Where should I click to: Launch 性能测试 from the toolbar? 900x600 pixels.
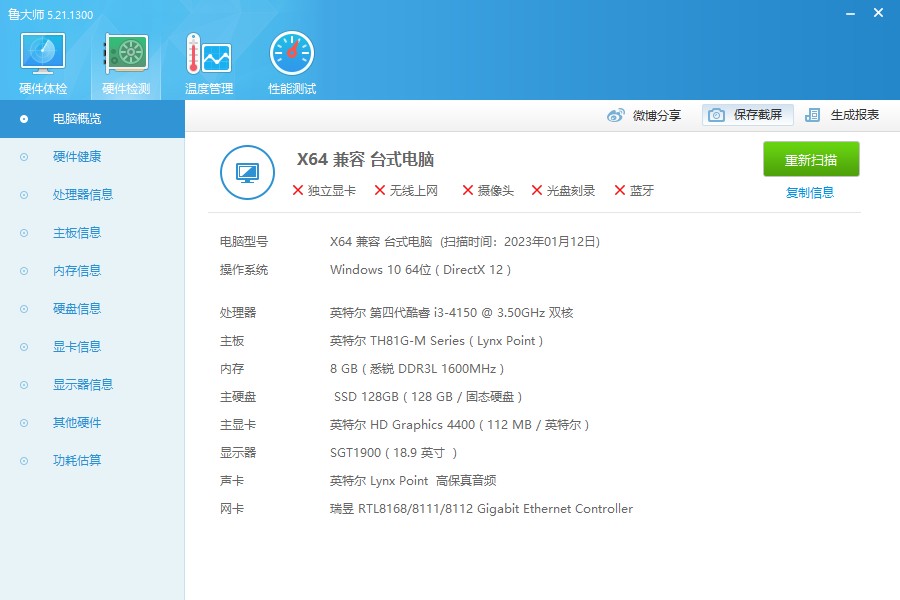[290, 58]
